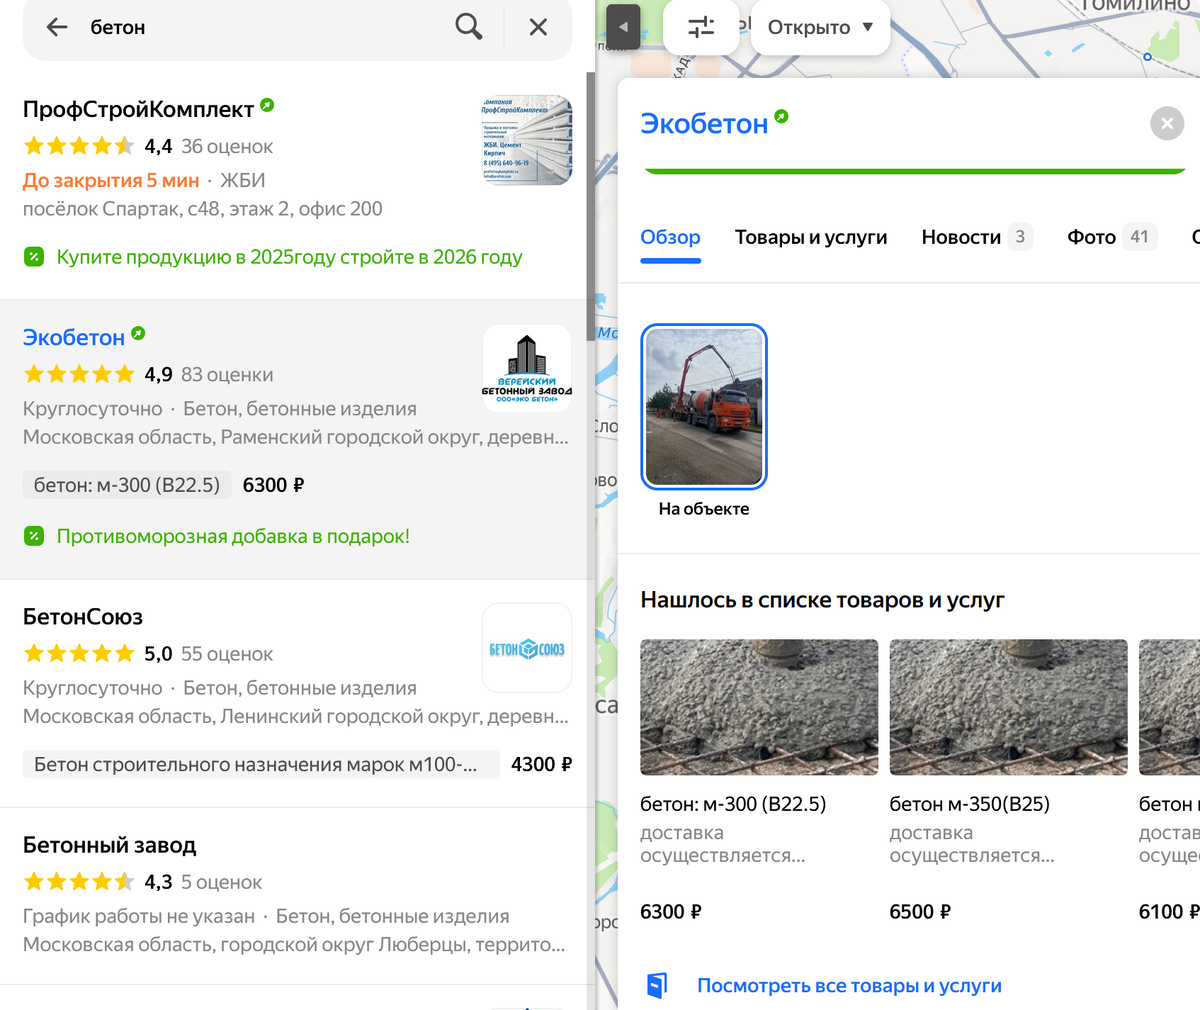
Task: Open бетон м-300 (B22.5) product image
Action: coord(759,707)
